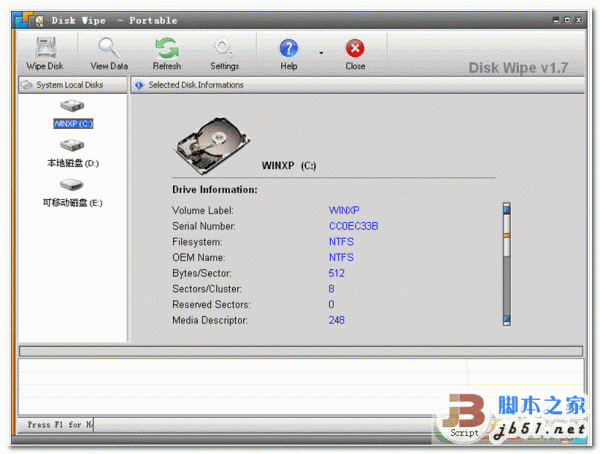The image size is (600, 454).
Task: Click the Media Descriptor value 248
Action: pos(336,320)
